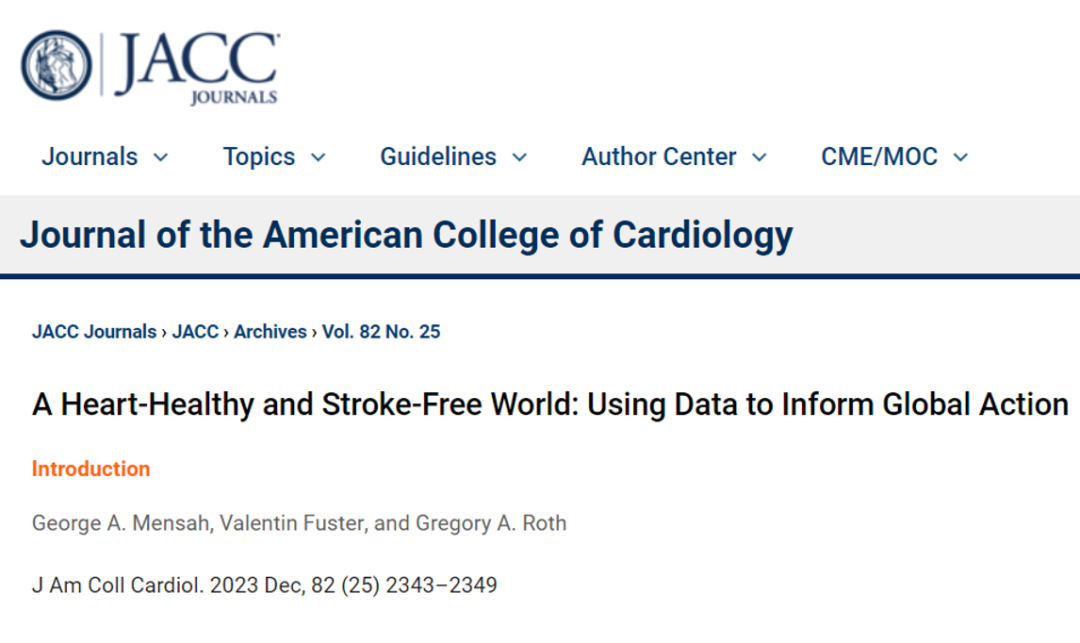This screenshot has height=643, width=1080.
Task: Click the JACC Journals wordmark logo
Action: (x=197, y=67)
